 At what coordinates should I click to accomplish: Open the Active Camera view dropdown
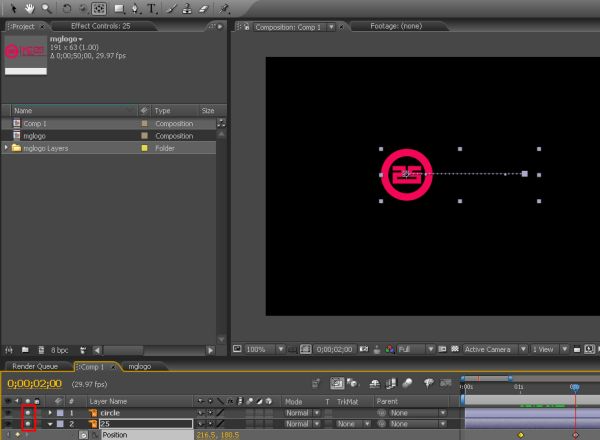(523, 349)
